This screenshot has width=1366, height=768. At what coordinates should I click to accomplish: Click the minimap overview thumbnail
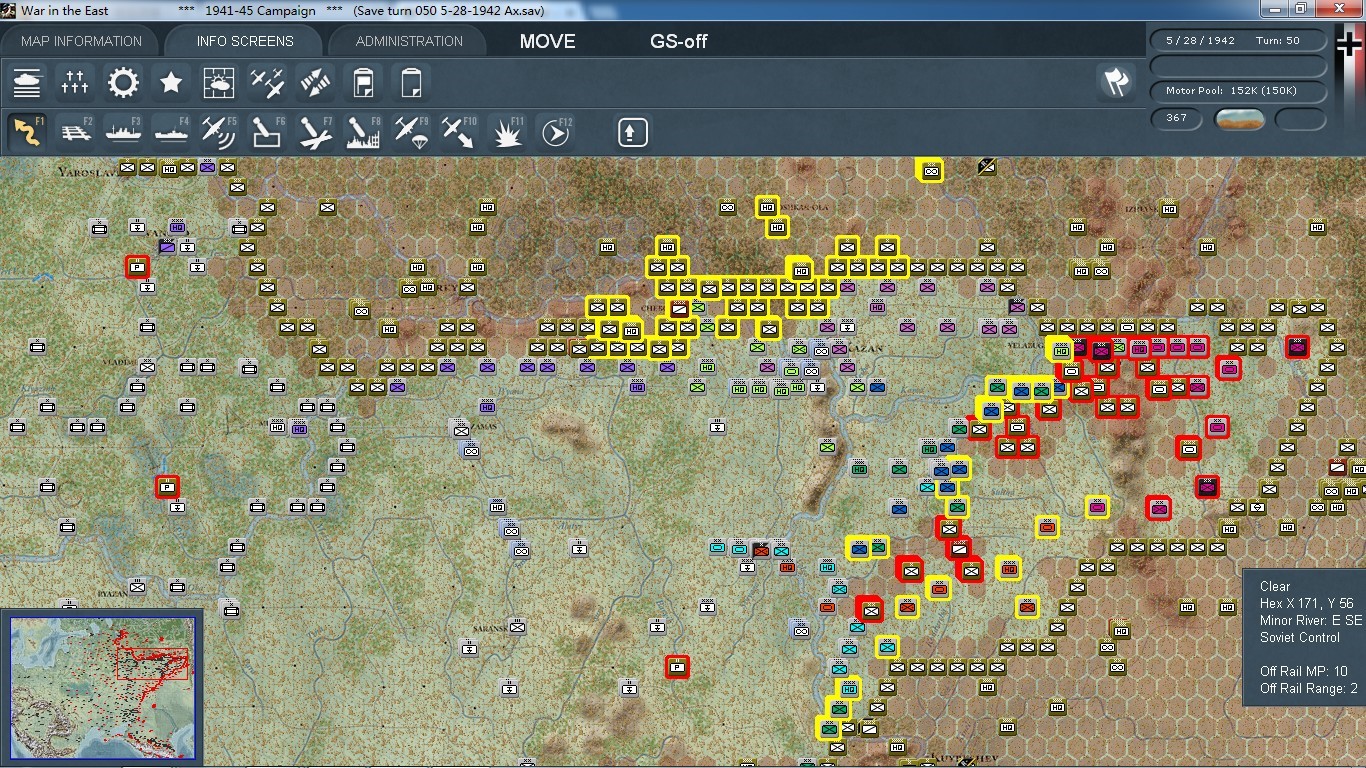tap(101, 686)
